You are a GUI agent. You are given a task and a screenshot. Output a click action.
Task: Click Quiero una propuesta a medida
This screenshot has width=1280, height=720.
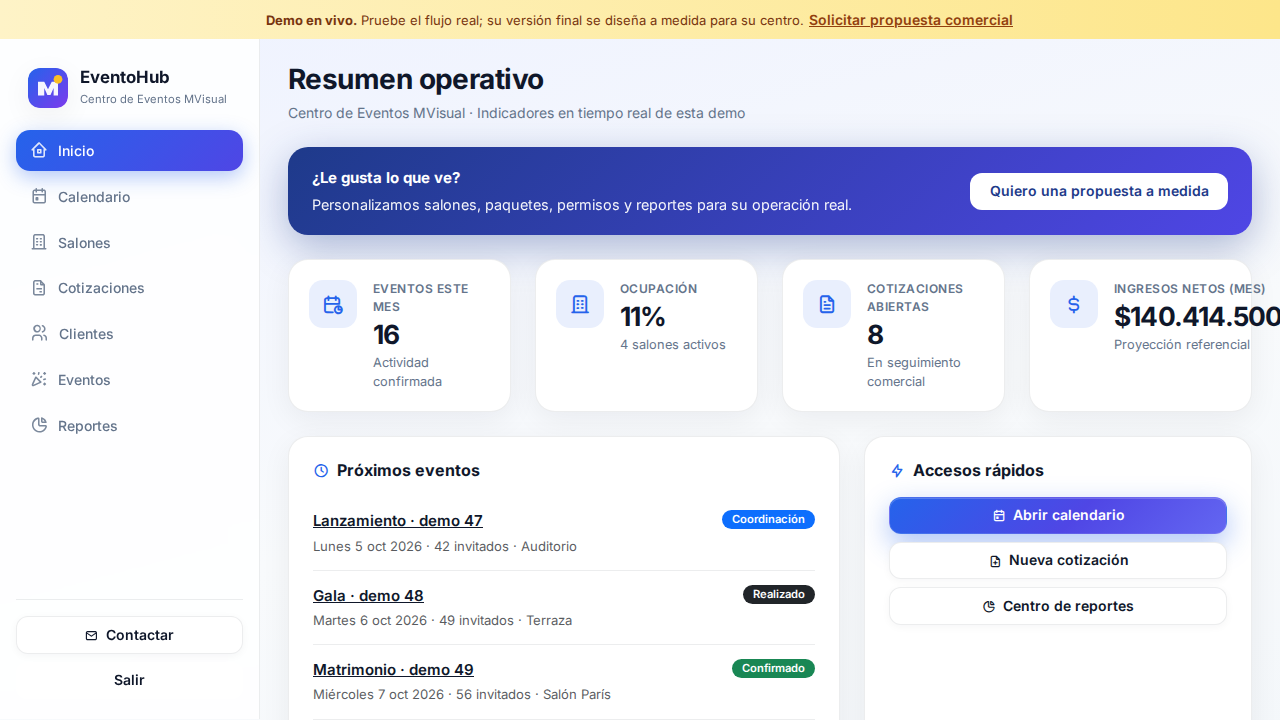coord(1099,191)
